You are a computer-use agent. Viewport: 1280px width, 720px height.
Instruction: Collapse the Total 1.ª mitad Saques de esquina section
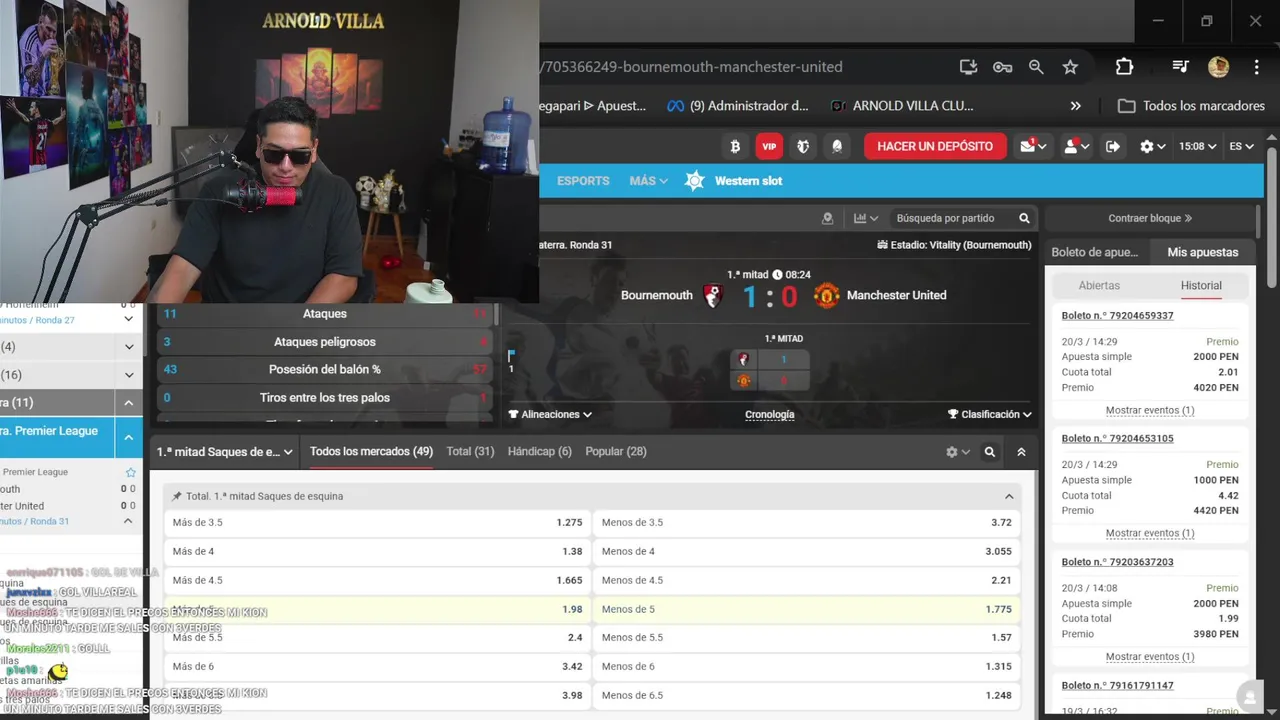1009,496
